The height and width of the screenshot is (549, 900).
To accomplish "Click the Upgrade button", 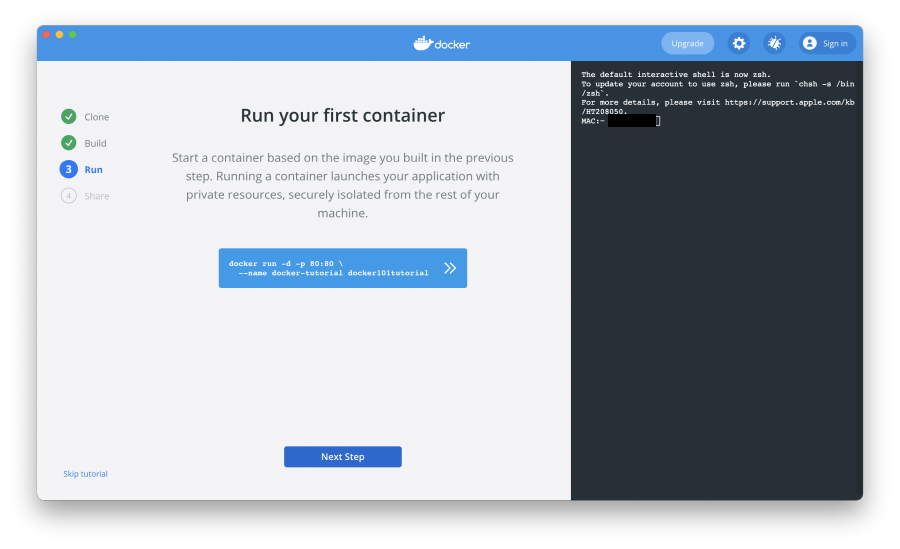I will (687, 43).
